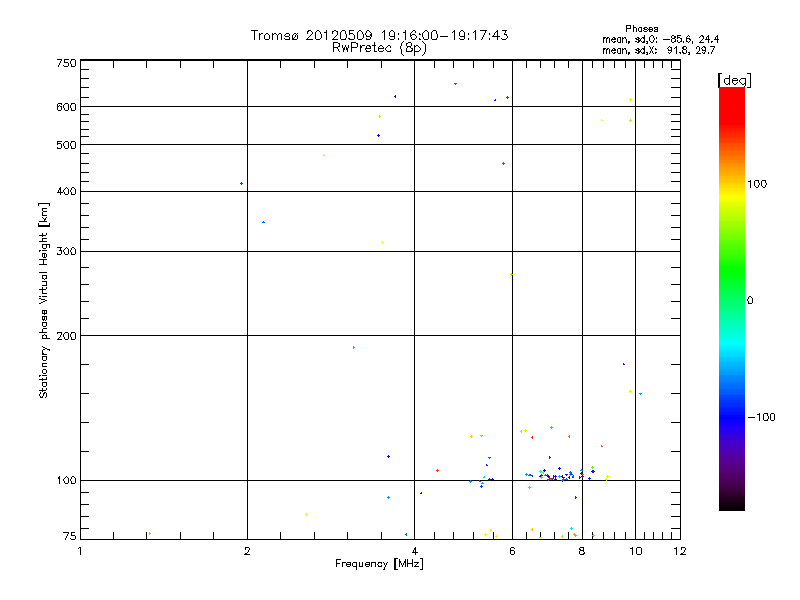Click the colorbar label '0'
Screen dimensions: 800x600
[750, 301]
